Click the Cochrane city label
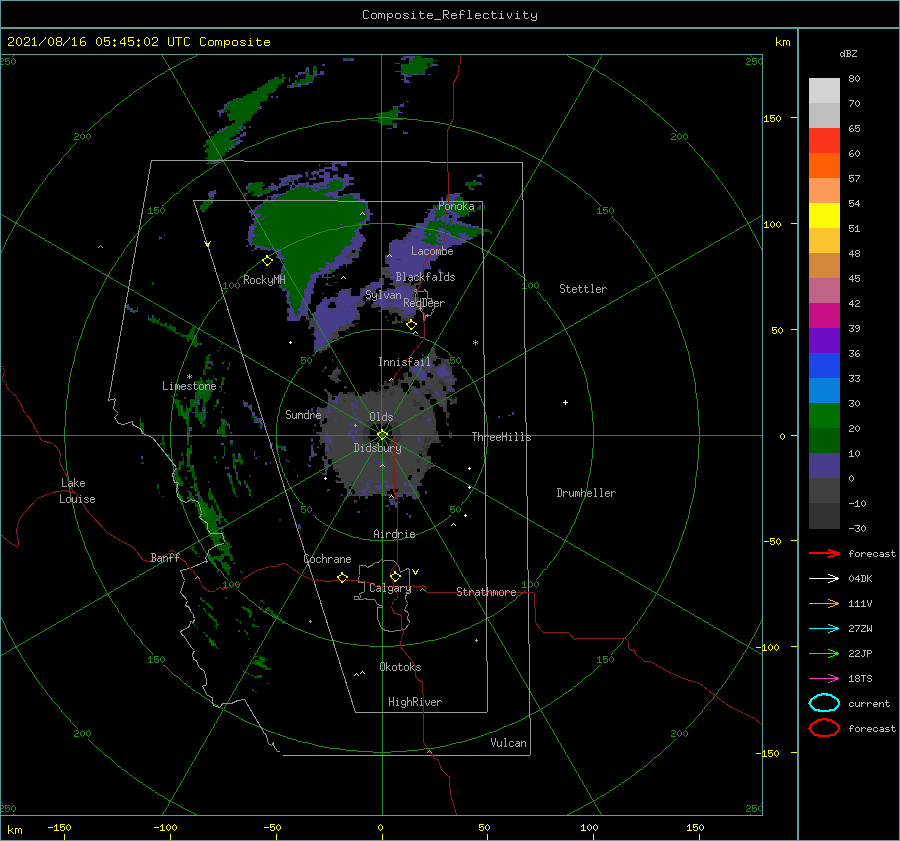Screen dimensions: 900x841 327,559
